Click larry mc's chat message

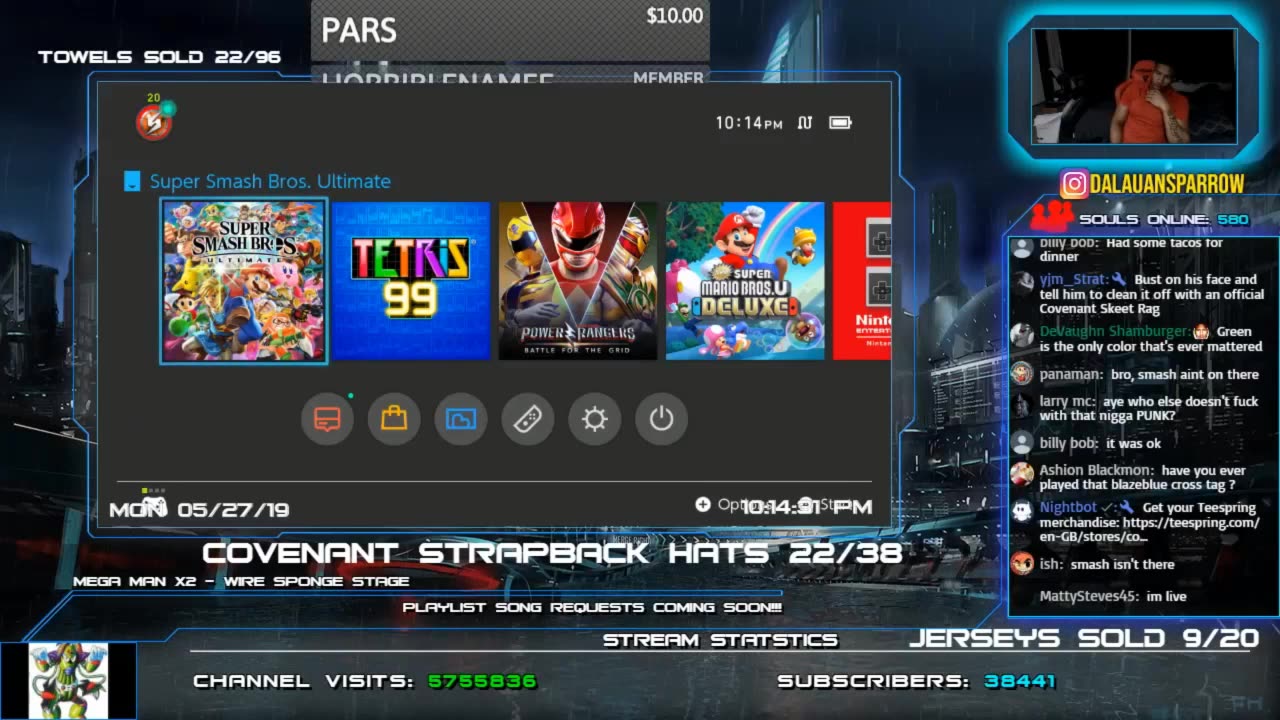[x=1149, y=408]
